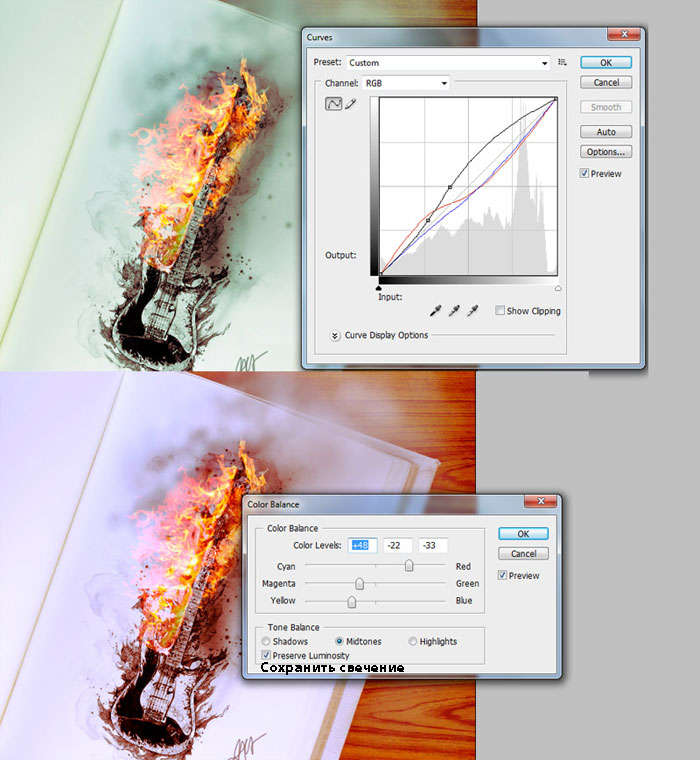Click the white input slider under curve graph
This screenshot has width=700, height=760.
click(558, 288)
